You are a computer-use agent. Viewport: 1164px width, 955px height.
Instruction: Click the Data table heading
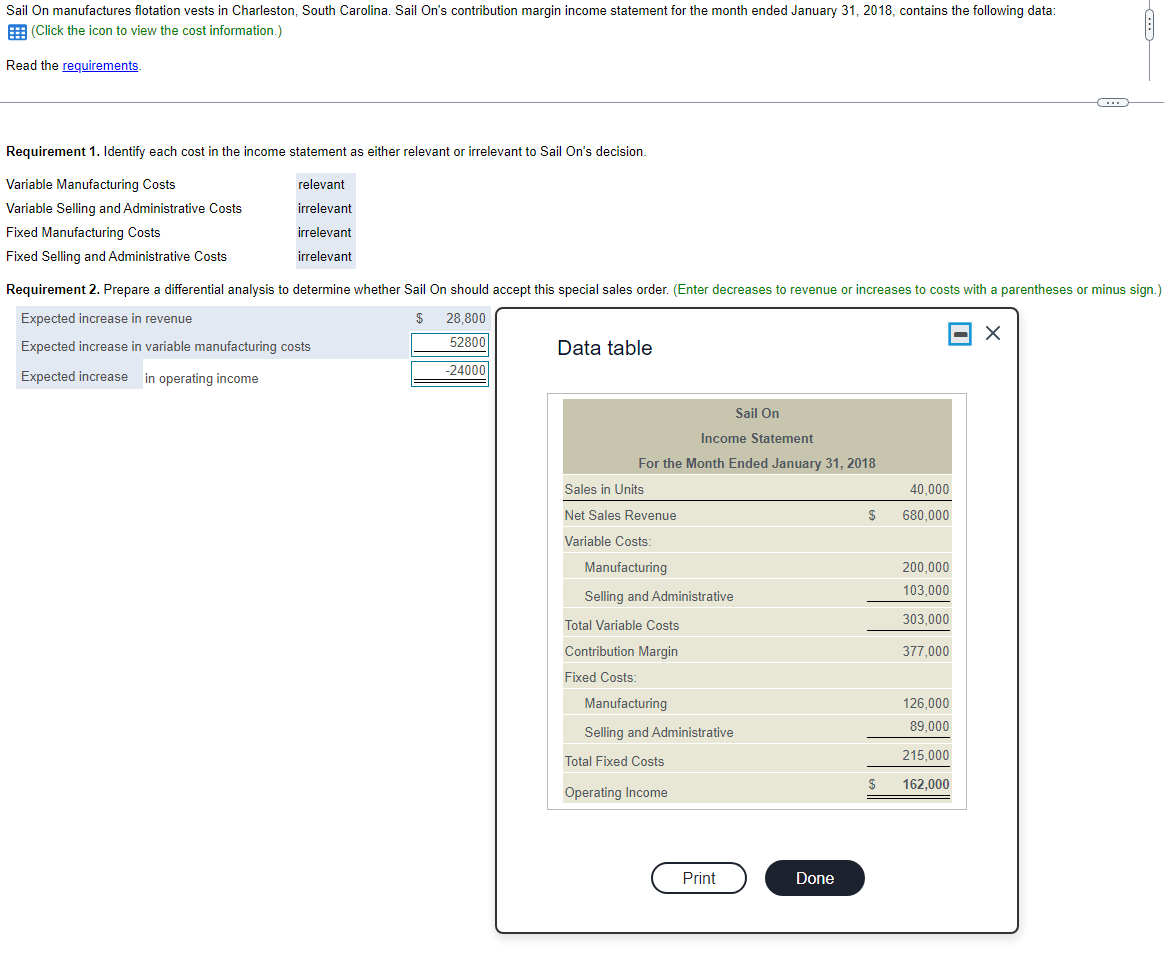click(x=604, y=348)
